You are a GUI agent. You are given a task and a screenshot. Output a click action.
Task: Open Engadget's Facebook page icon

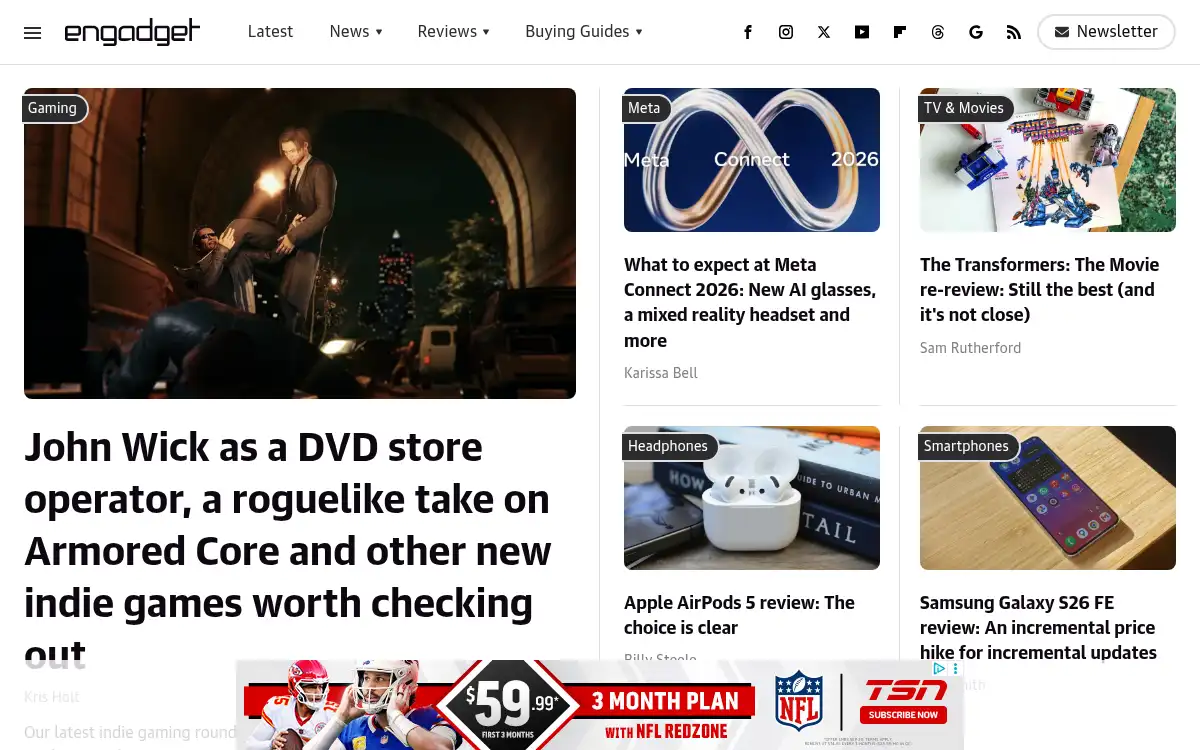748,32
